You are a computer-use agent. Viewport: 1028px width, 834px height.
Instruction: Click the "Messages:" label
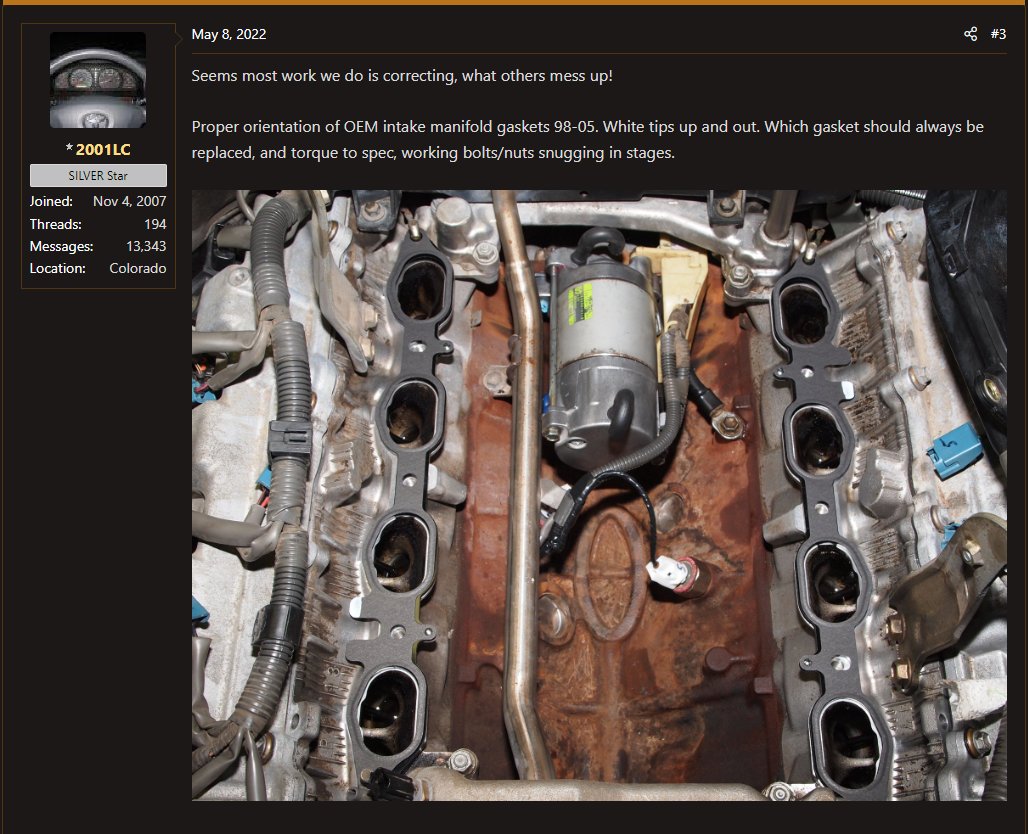62,246
